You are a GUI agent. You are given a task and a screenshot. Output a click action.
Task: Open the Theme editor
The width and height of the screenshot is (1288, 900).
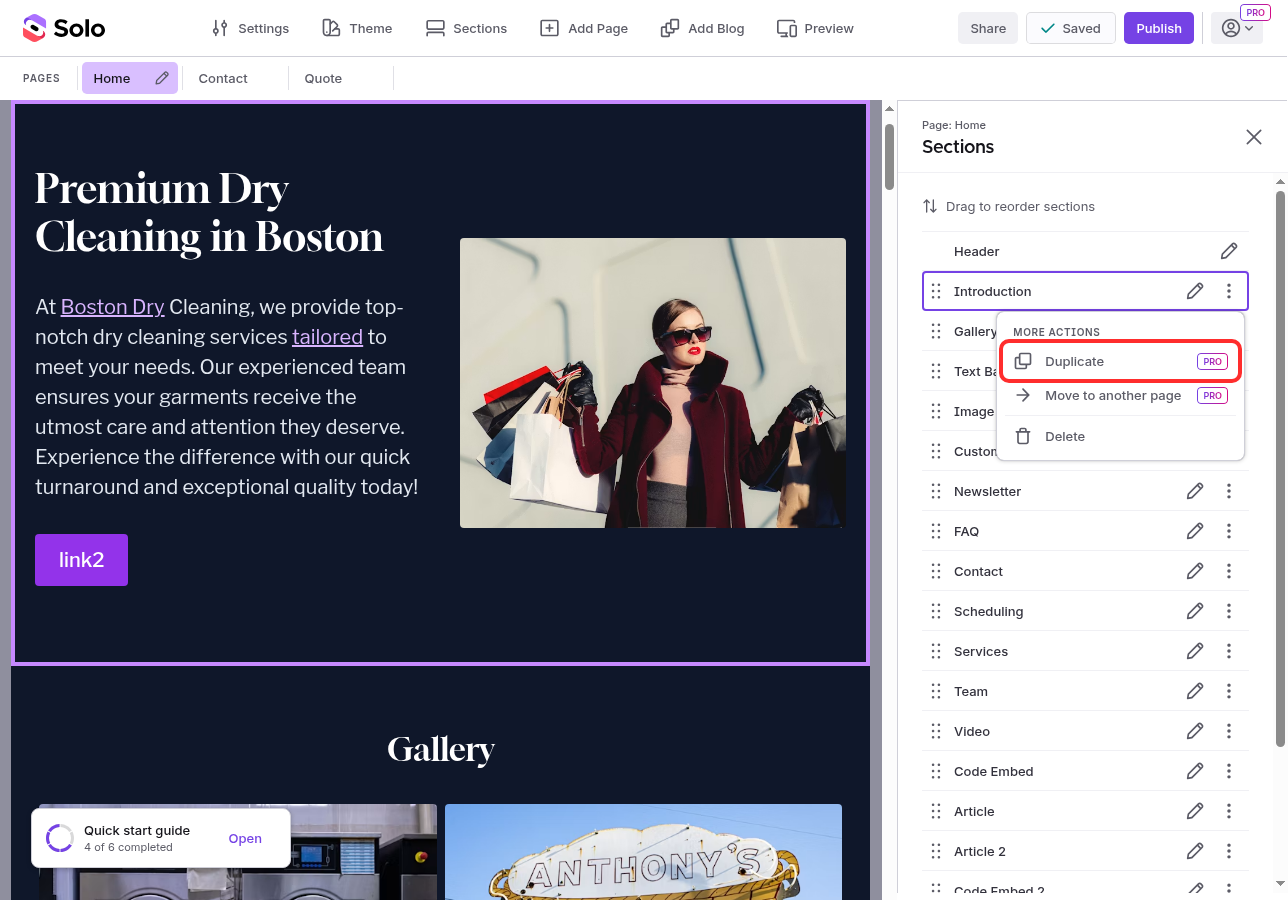(357, 28)
